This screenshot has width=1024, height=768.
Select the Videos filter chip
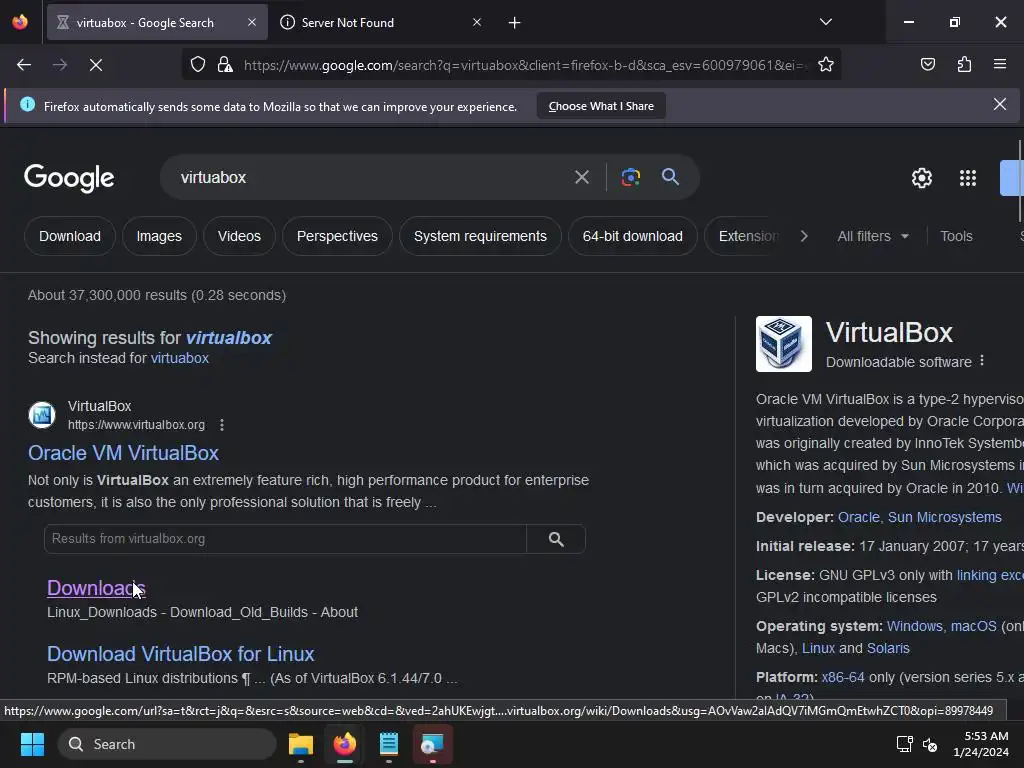coord(239,236)
